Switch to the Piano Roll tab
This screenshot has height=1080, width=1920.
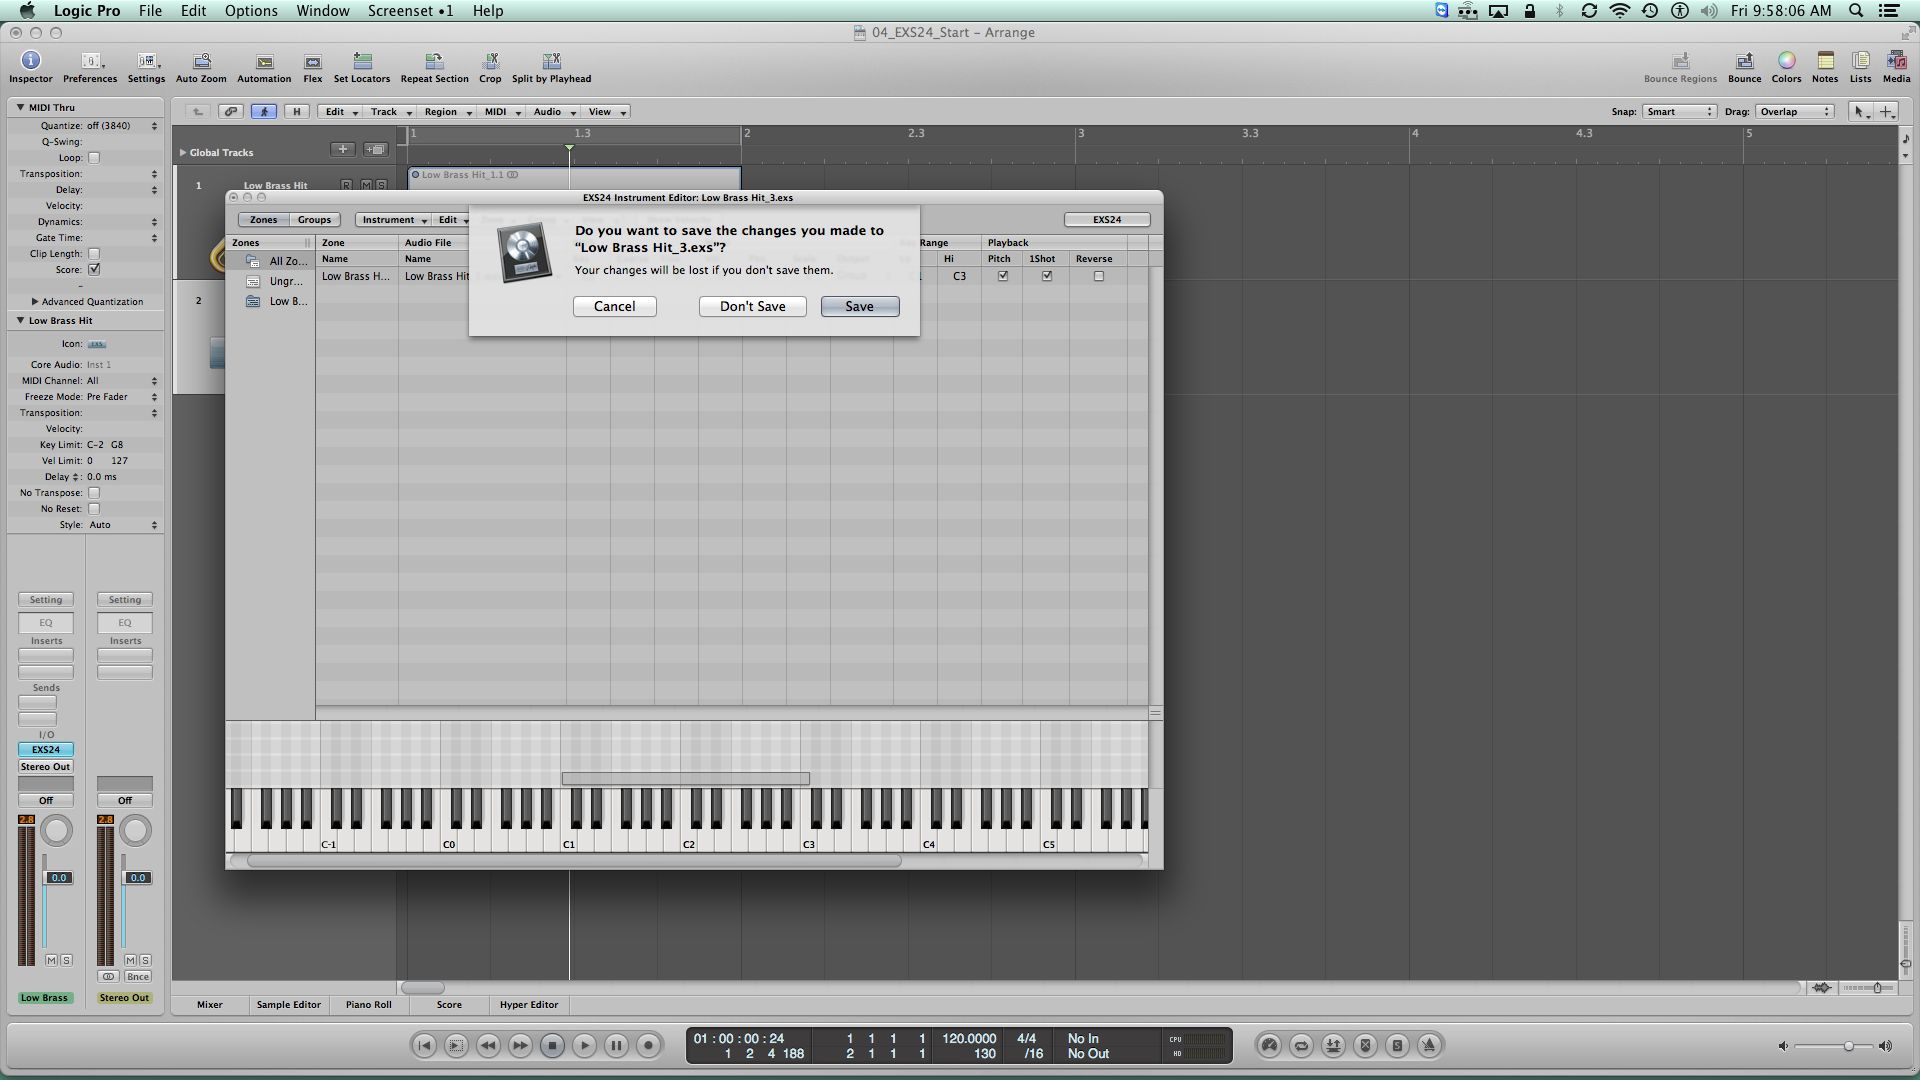369,1005
